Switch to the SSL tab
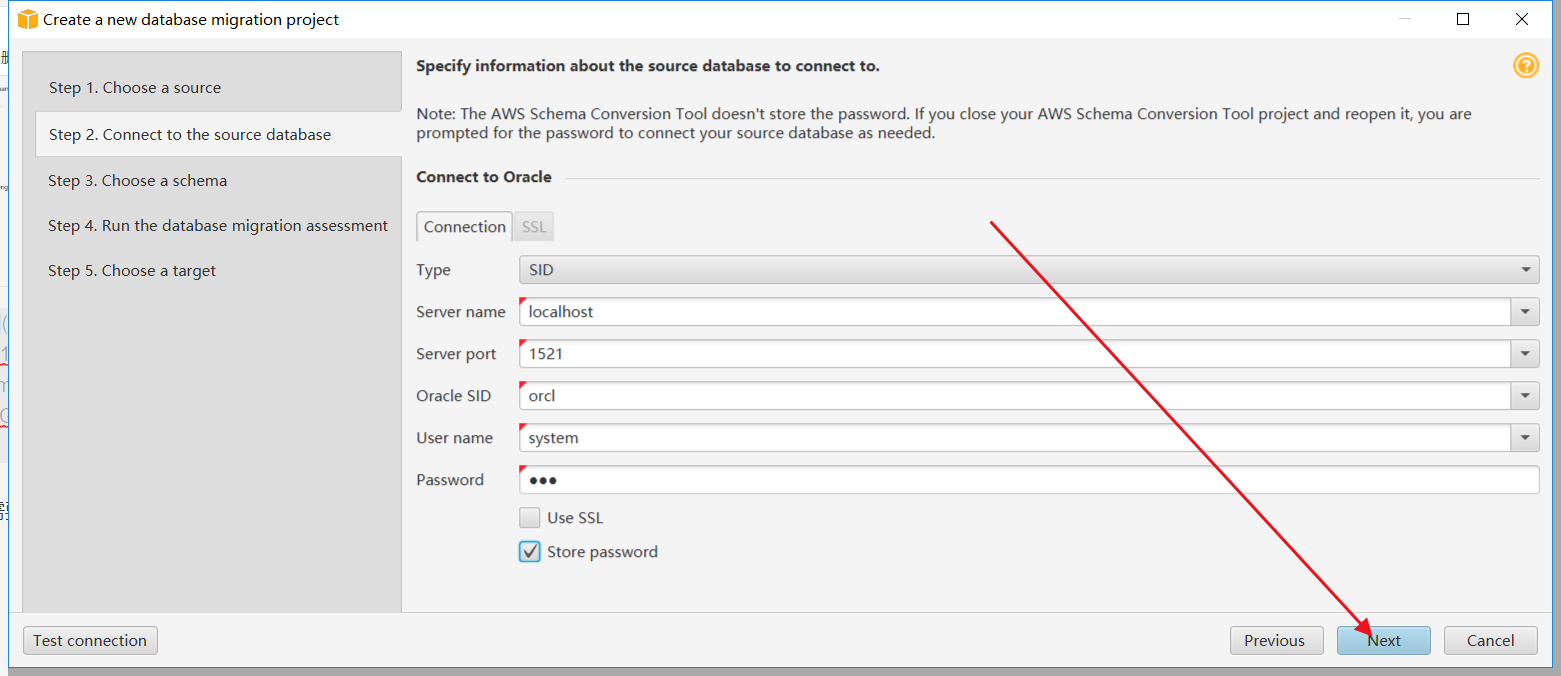The height and width of the screenshot is (676, 1561). [534, 227]
